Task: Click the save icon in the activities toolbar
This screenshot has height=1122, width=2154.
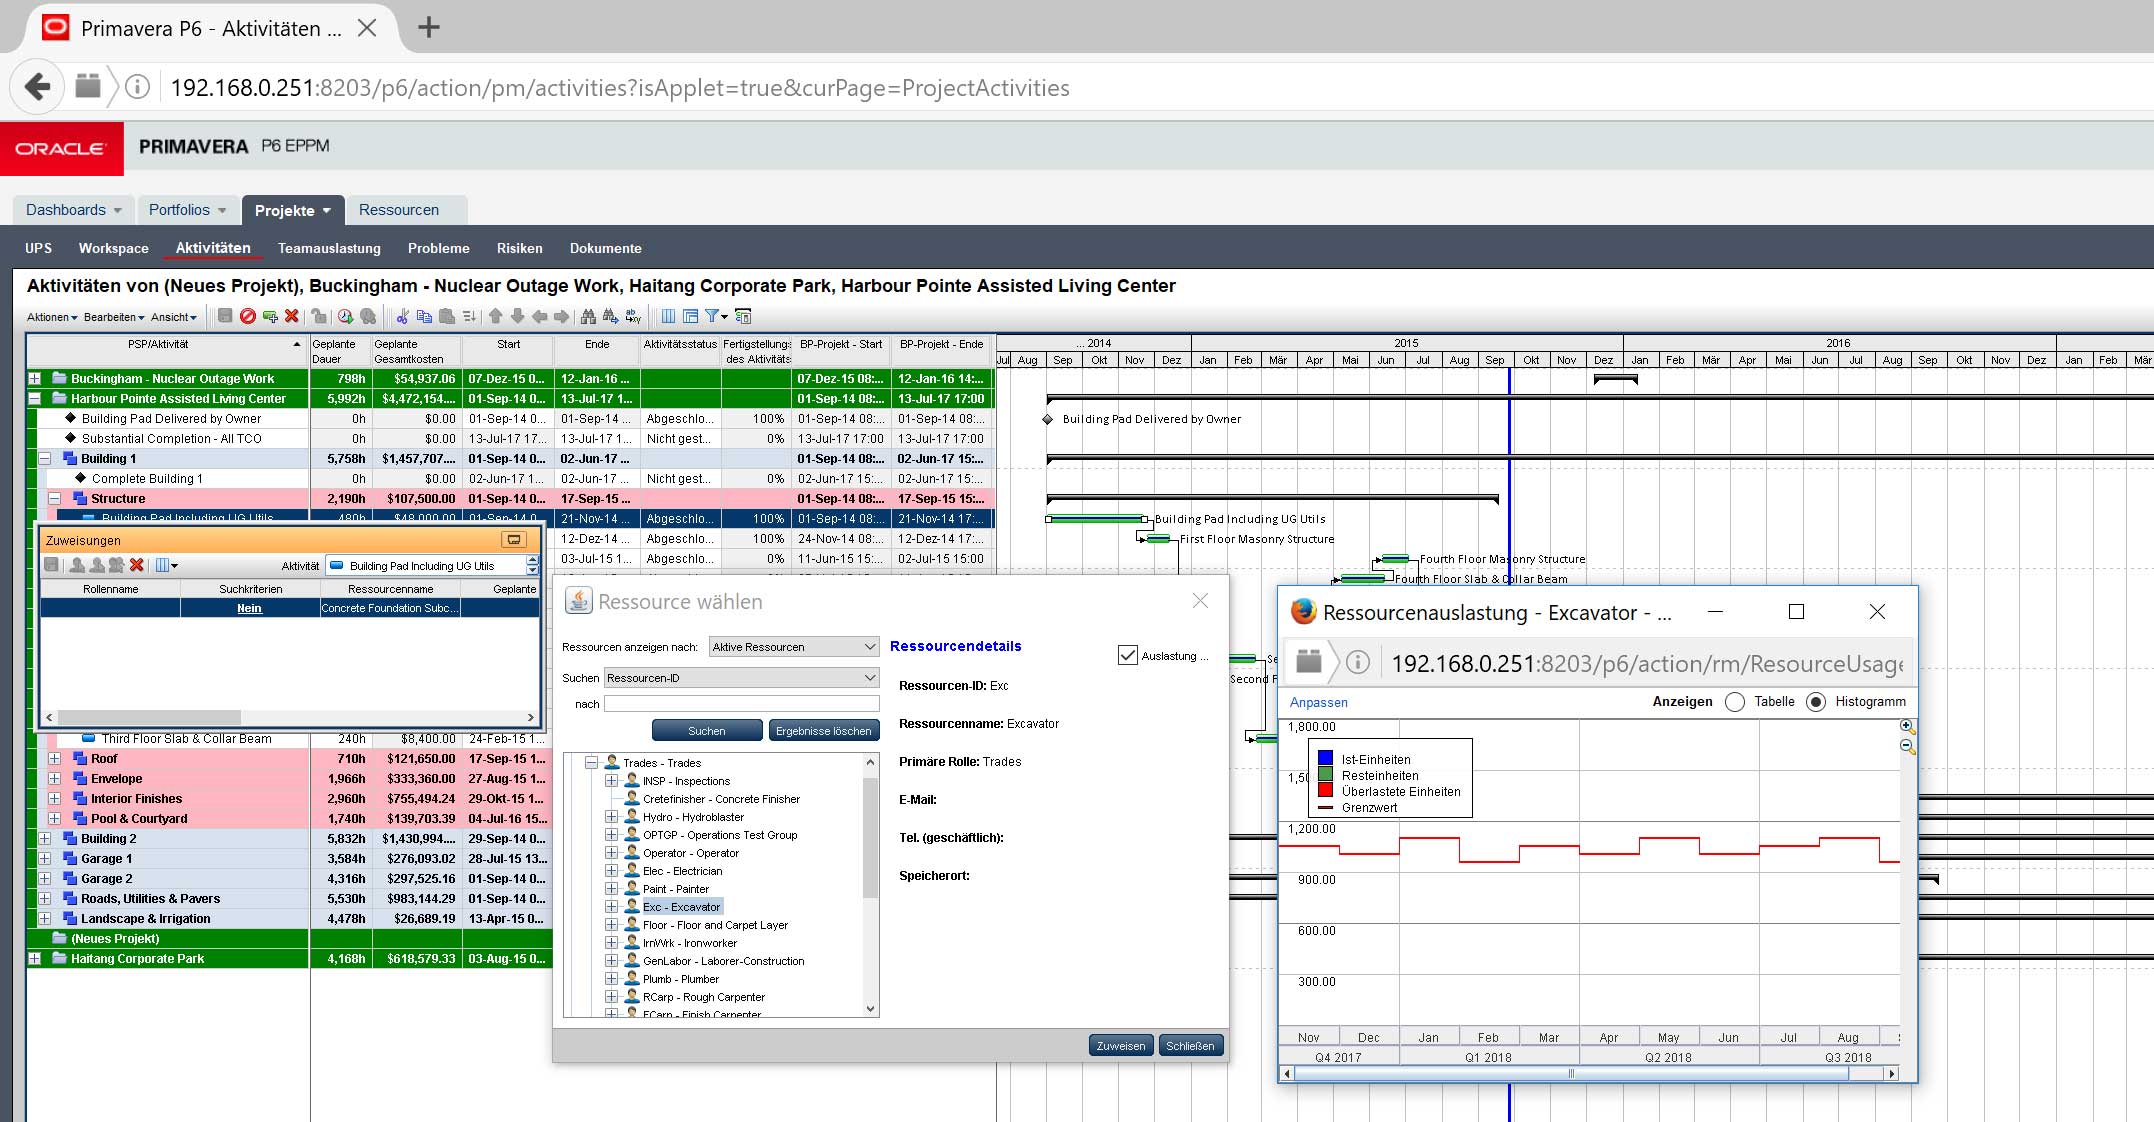Action: (x=225, y=316)
